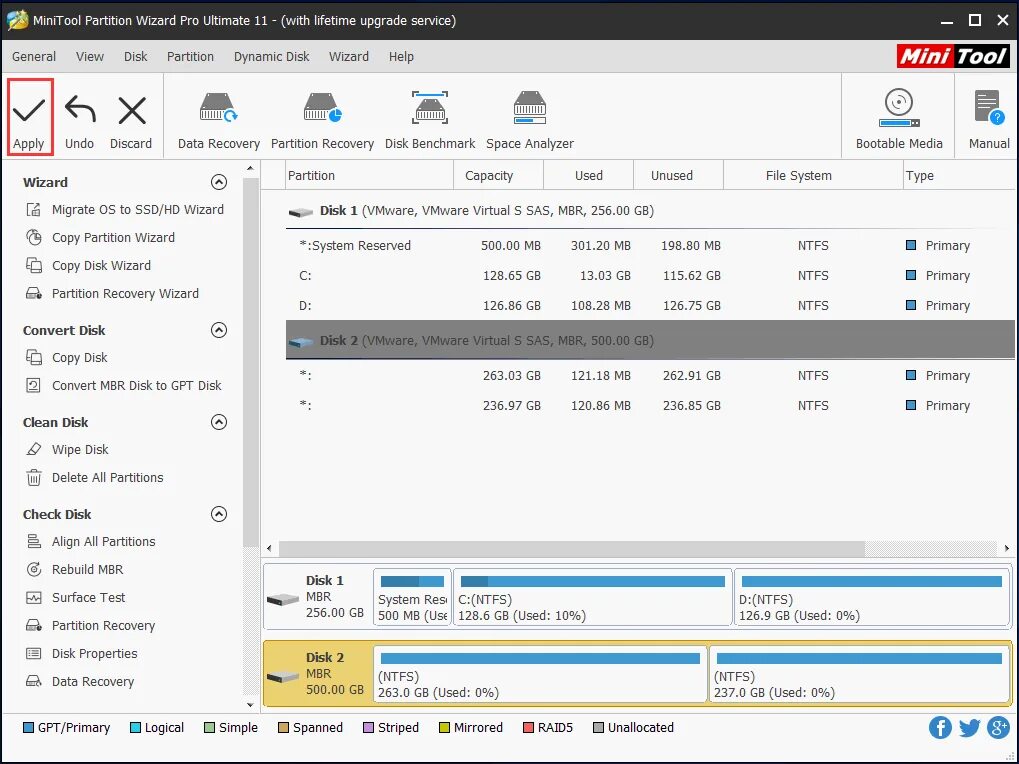Open the Wizard menu
This screenshot has width=1019, height=764.
[x=349, y=57]
